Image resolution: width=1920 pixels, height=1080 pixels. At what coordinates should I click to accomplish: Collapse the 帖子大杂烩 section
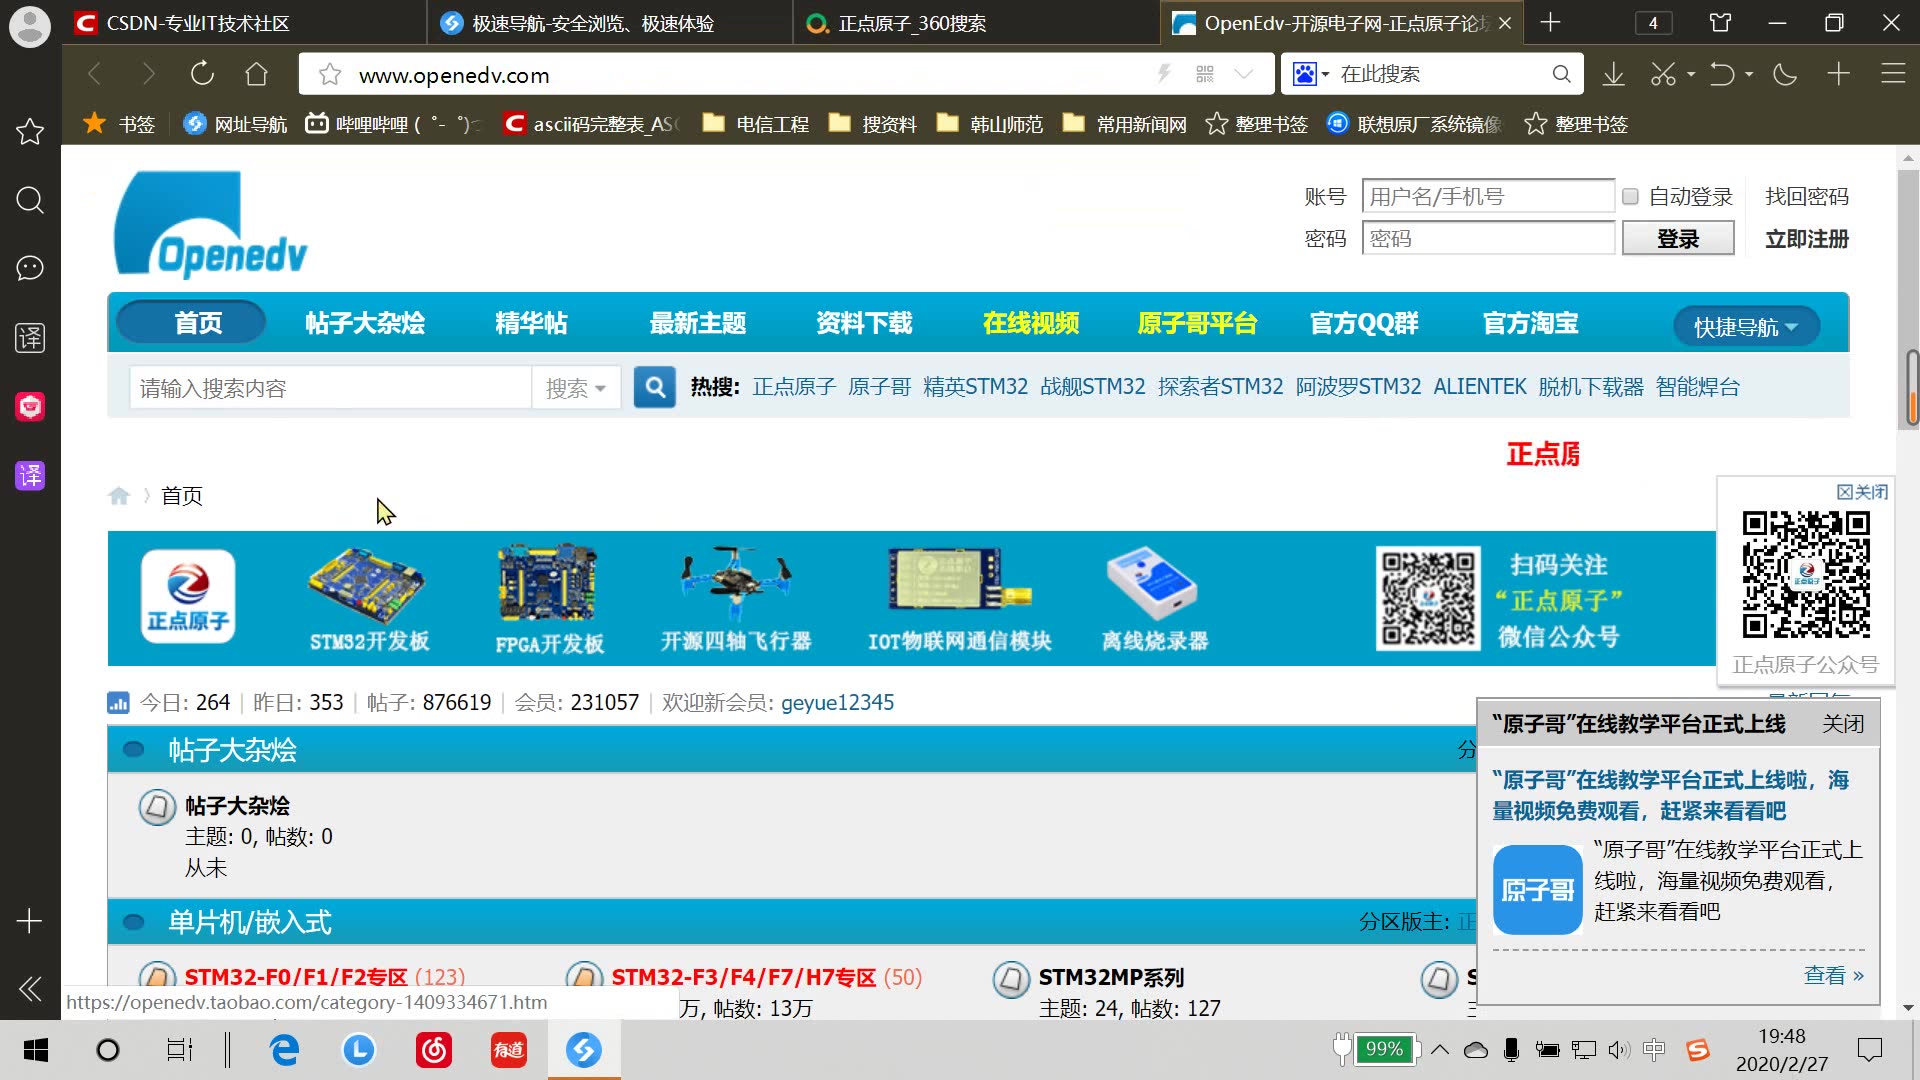133,750
